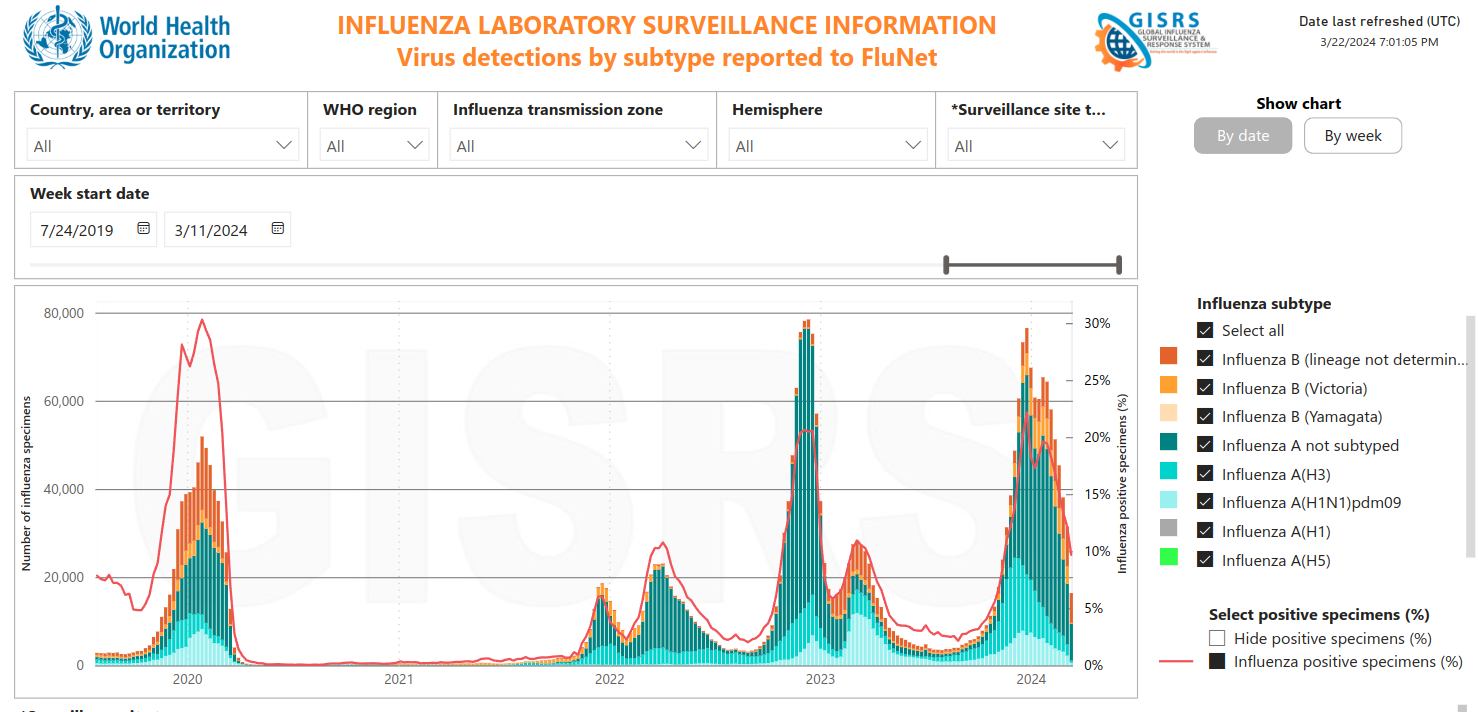Toggle the Select all subtype checkbox

pyautogui.click(x=1205, y=330)
